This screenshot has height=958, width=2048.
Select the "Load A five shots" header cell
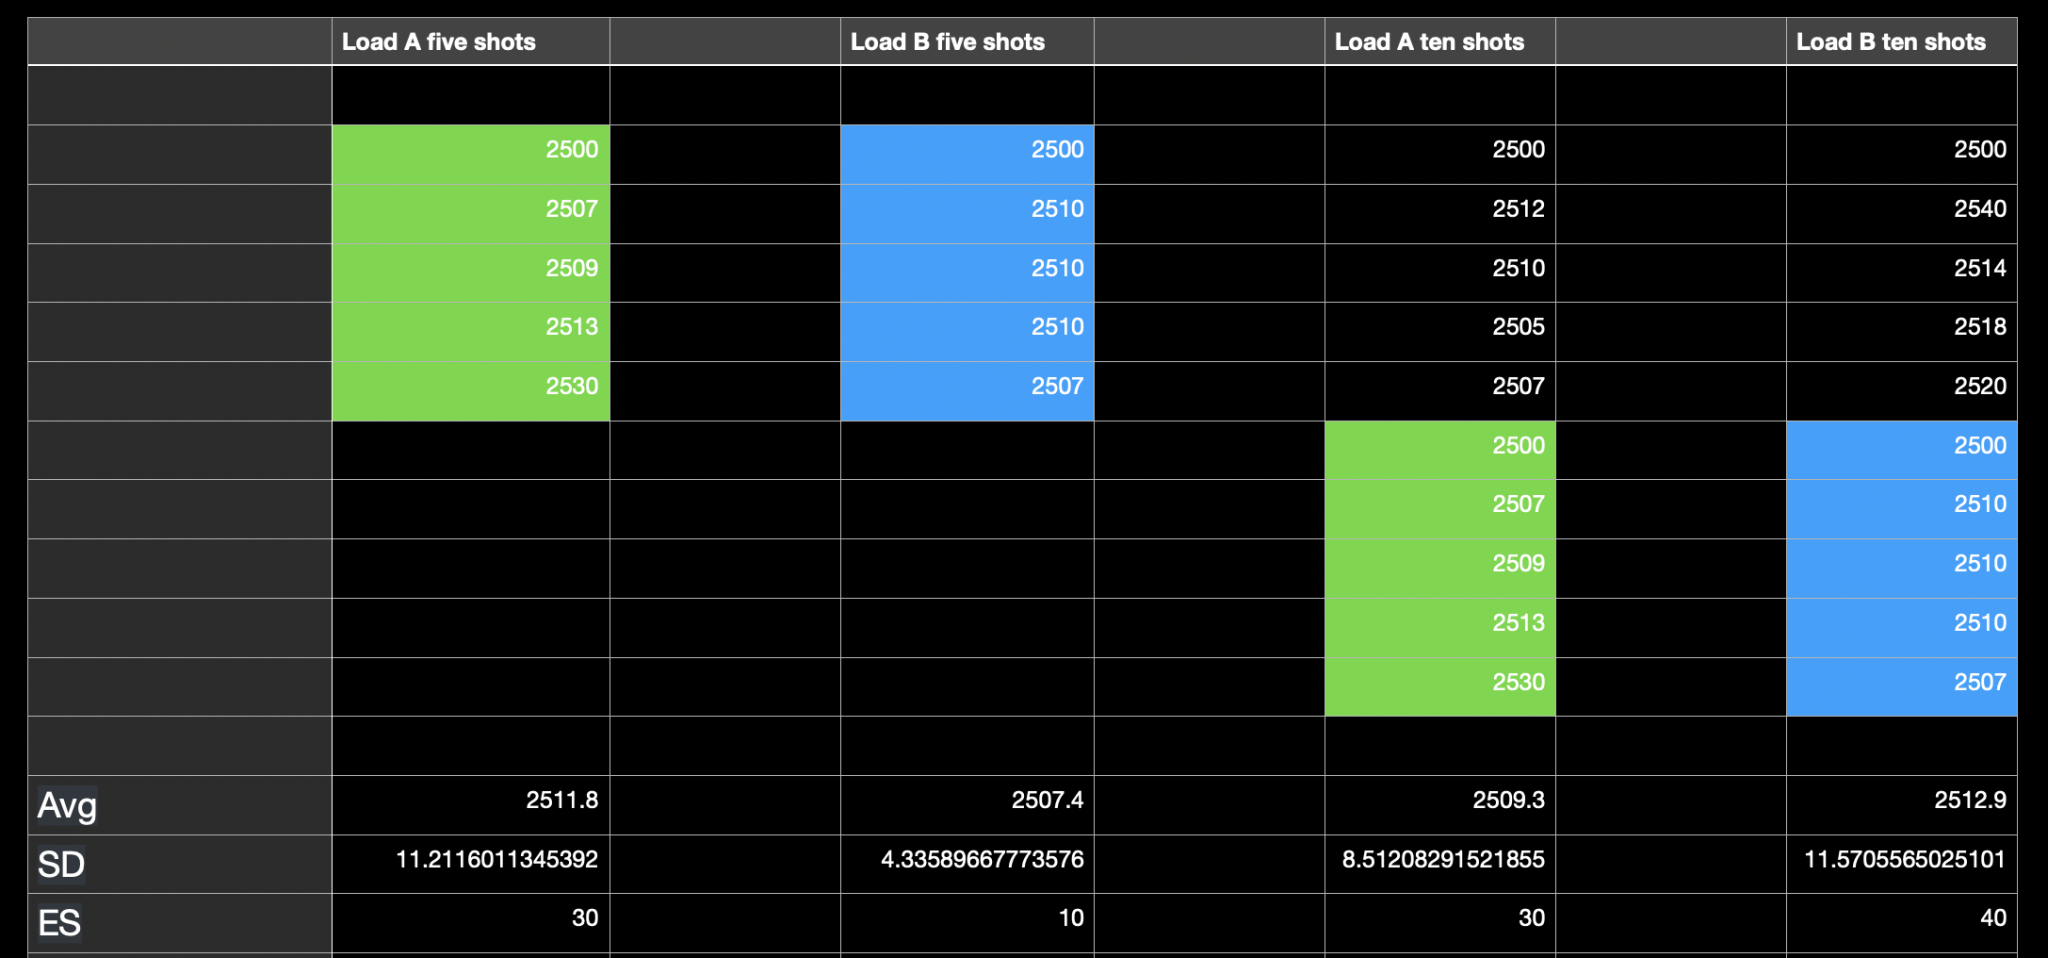[470, 42]
